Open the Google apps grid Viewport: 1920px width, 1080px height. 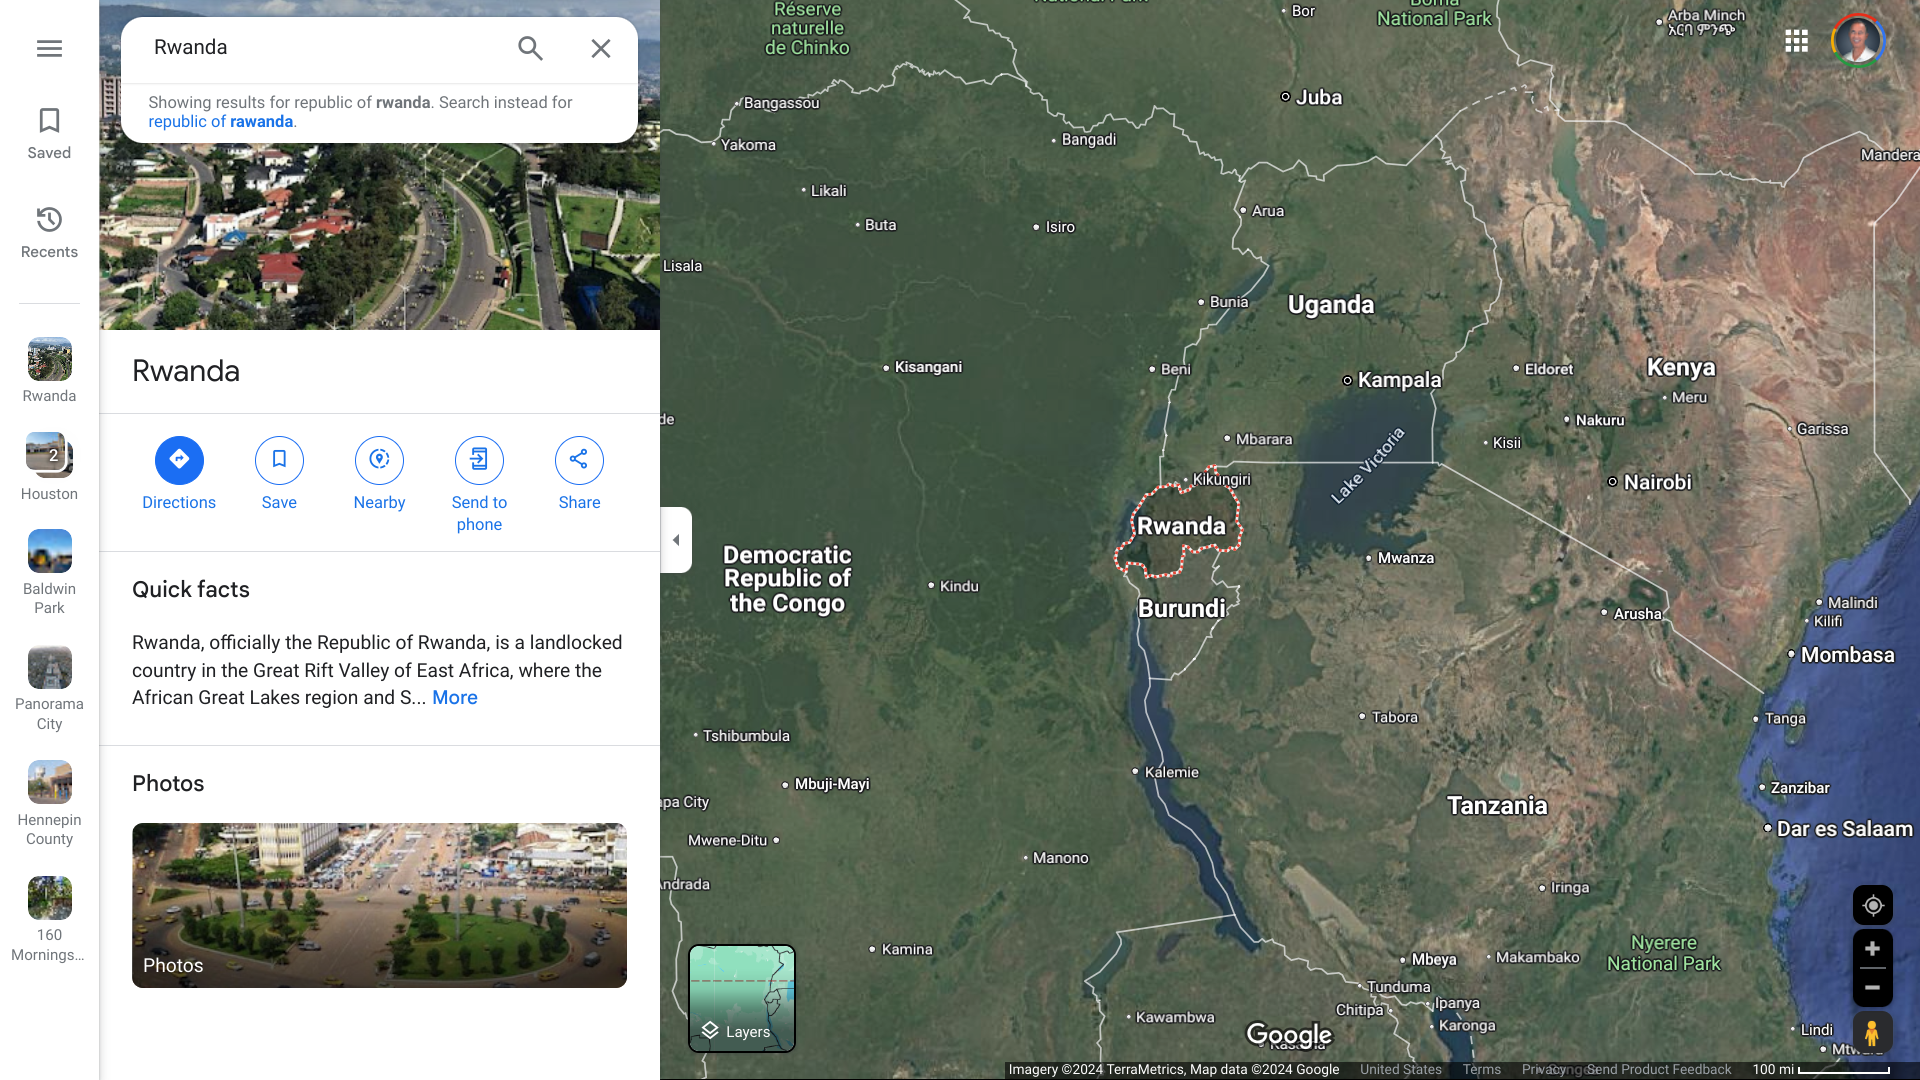pyautogui.click(x=1796, y=41)
